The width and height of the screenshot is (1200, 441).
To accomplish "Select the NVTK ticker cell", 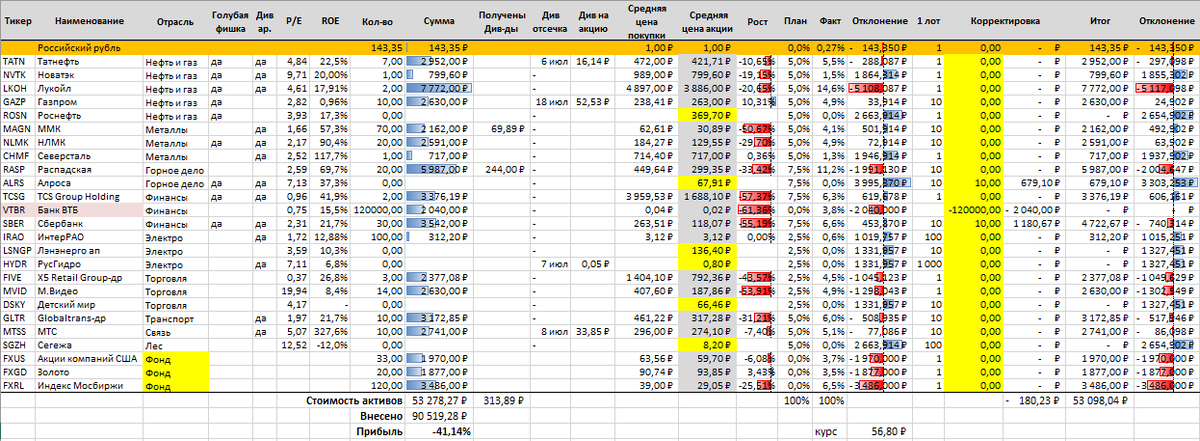I will (x=17, y=74).
